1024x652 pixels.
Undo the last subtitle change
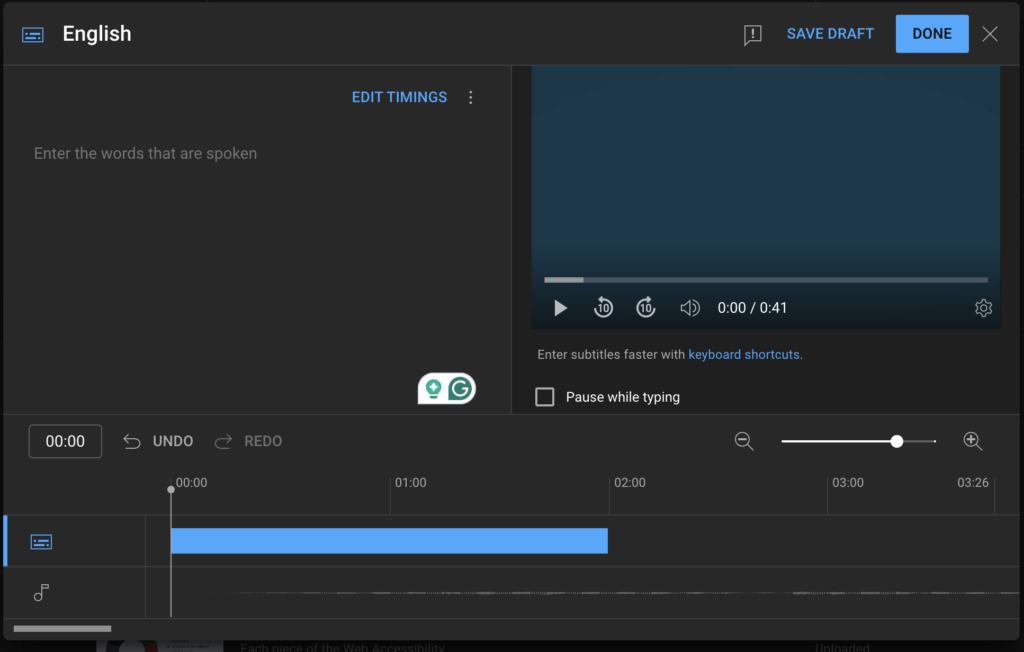click(160, 440)
